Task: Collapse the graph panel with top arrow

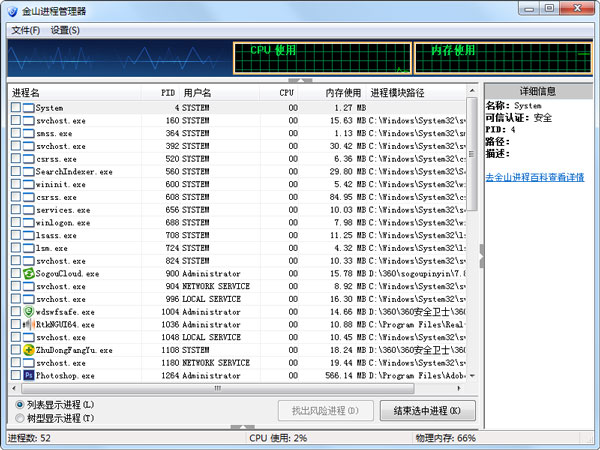Action: coord(300,80)
